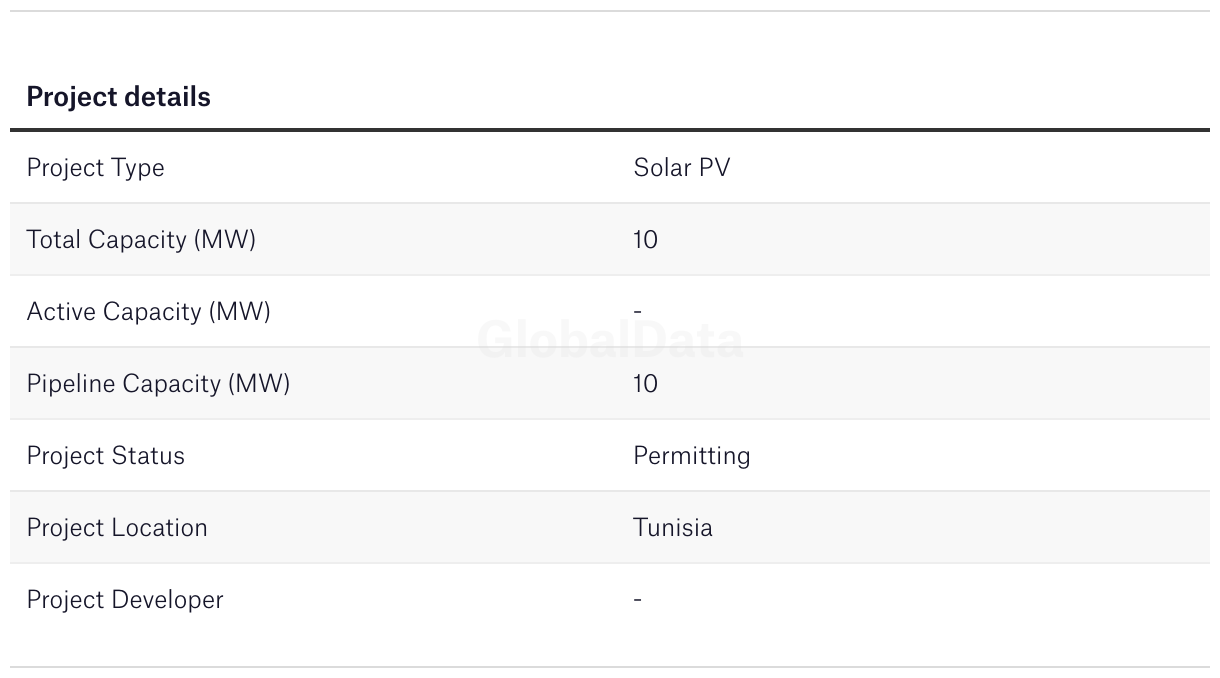Select the "Project Status" label
The image size is (1220, 678).
[105, 456]
